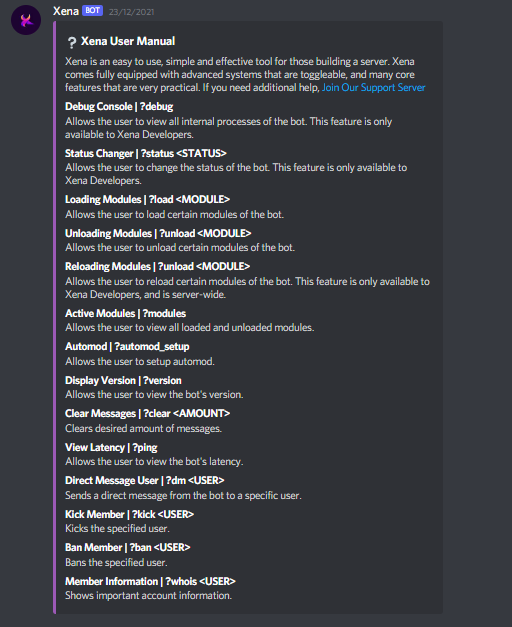Open the Xena bot avatar
The width and height of the screenshot is (512, 627).
click(26, 20)
